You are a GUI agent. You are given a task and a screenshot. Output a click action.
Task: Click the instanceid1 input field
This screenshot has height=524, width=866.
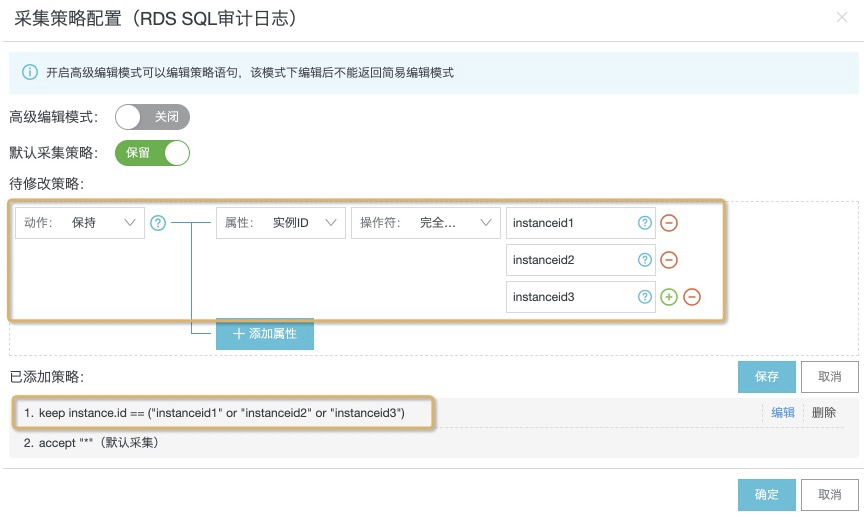(580, 223)
